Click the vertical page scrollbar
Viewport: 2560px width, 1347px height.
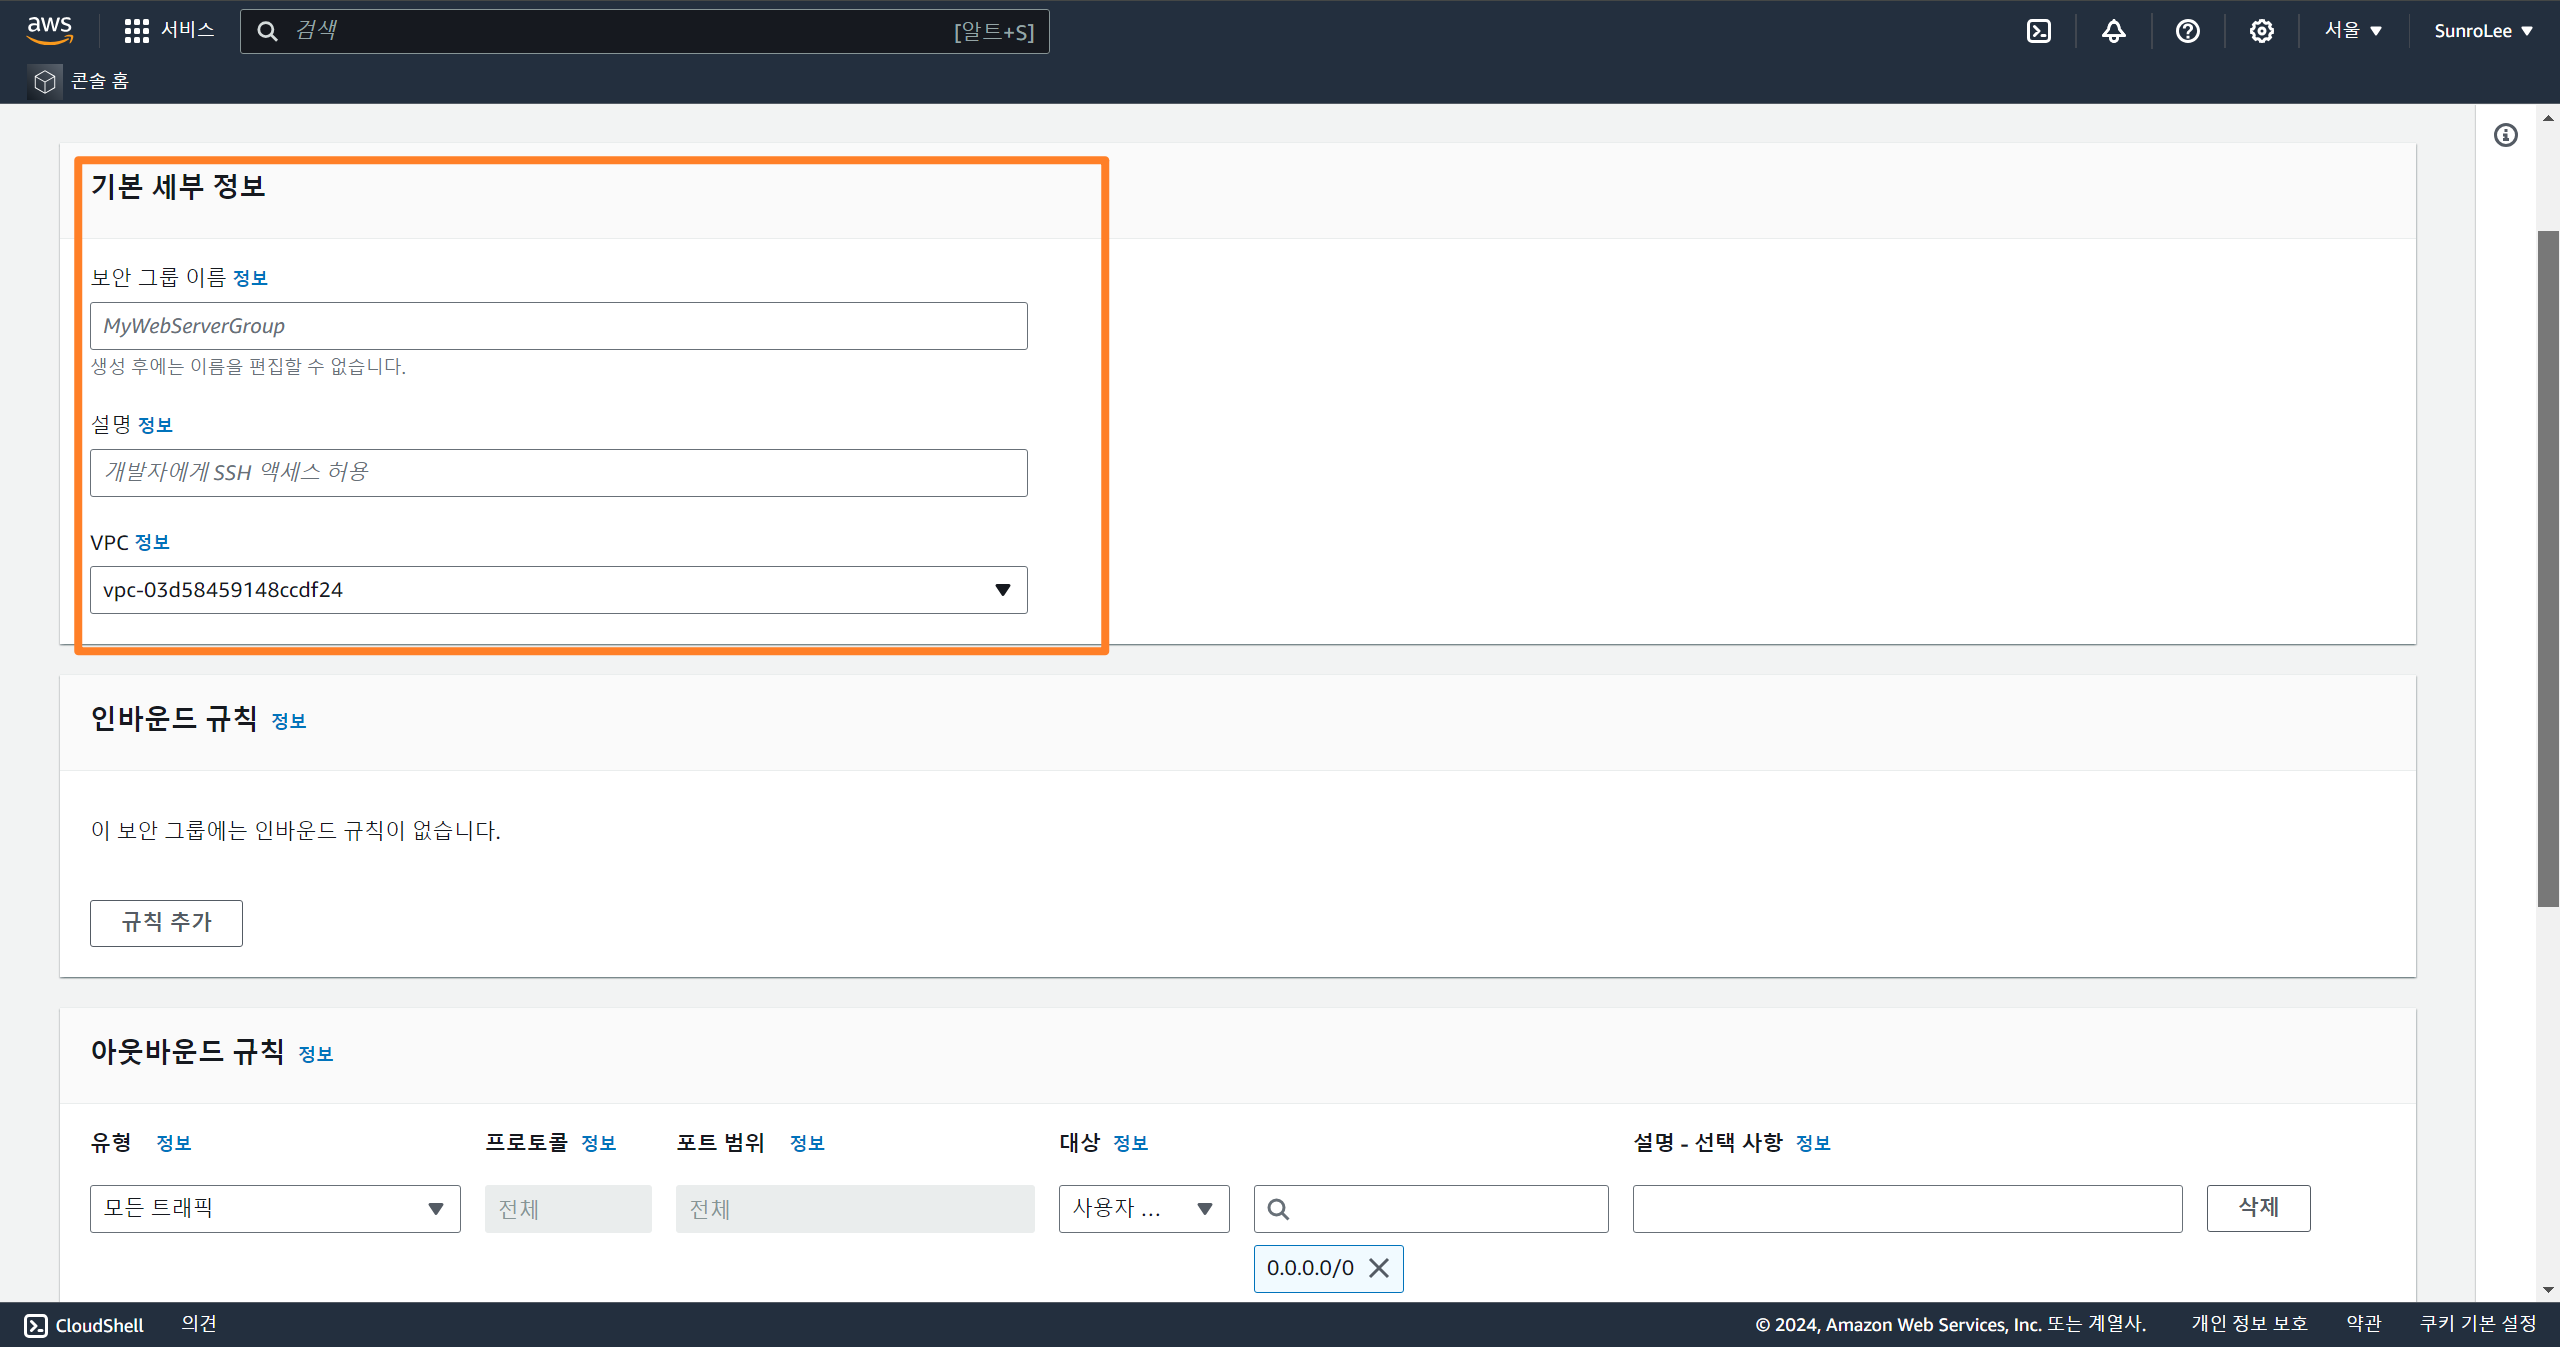click(x=2547, y=568)
